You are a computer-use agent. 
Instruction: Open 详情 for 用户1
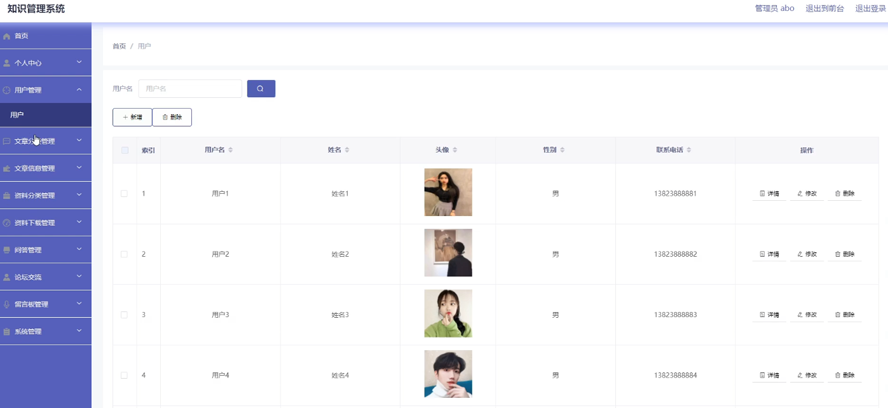click(769, 194)
